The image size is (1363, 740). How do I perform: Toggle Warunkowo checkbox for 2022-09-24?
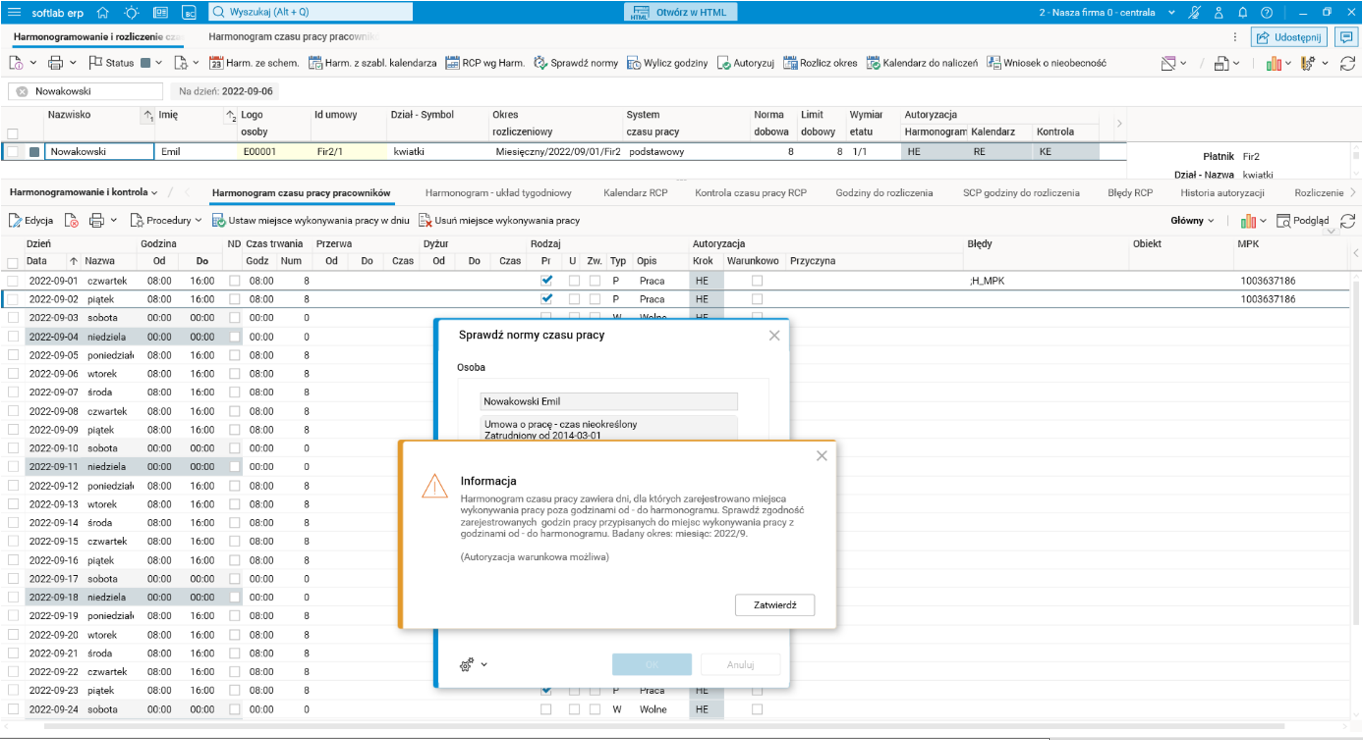(x=757, y=709)
